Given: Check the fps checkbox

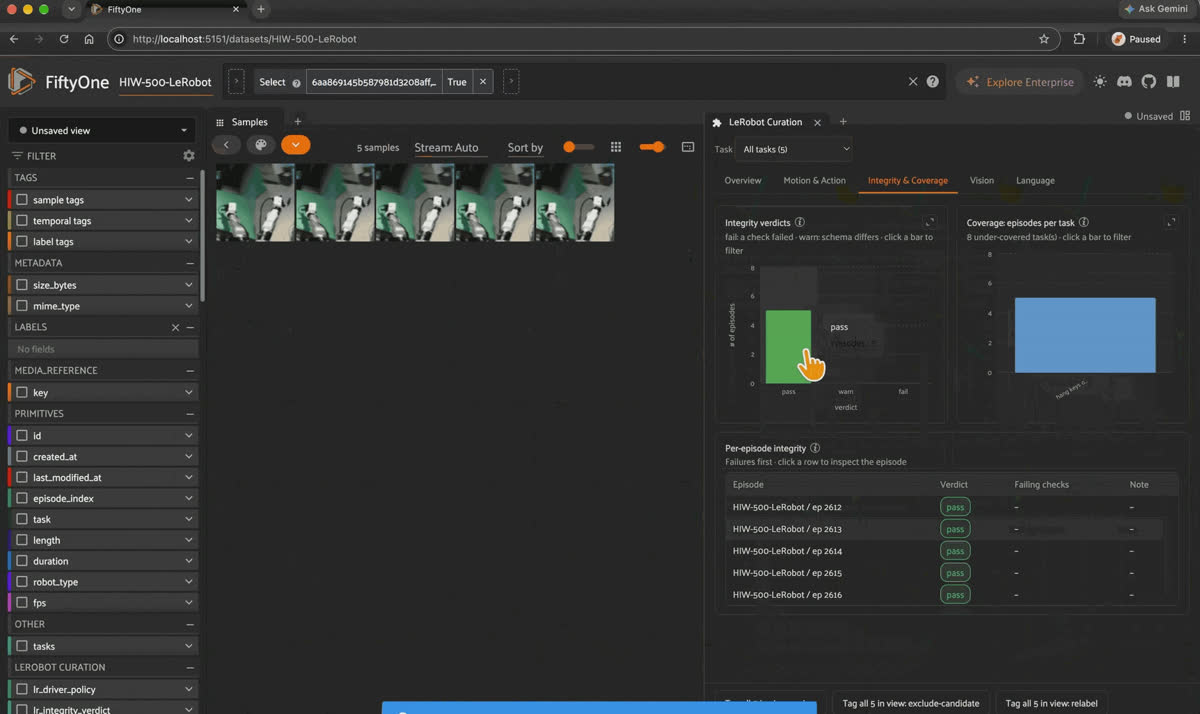Looking at the screenshot, I should click(22, 603).
